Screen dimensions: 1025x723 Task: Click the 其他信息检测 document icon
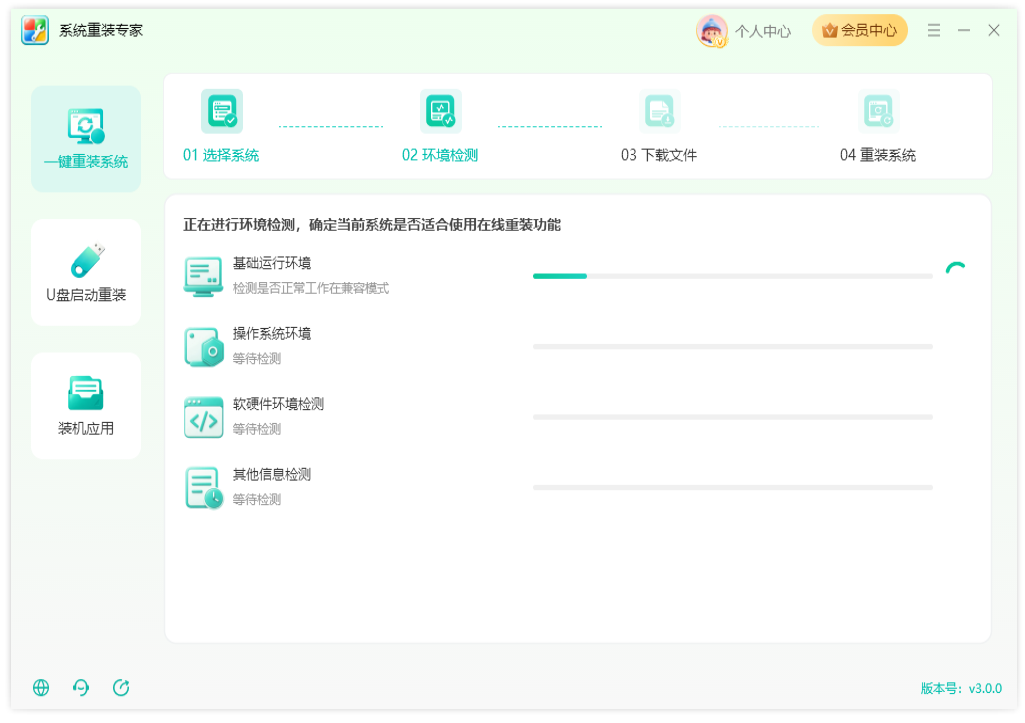203,488
